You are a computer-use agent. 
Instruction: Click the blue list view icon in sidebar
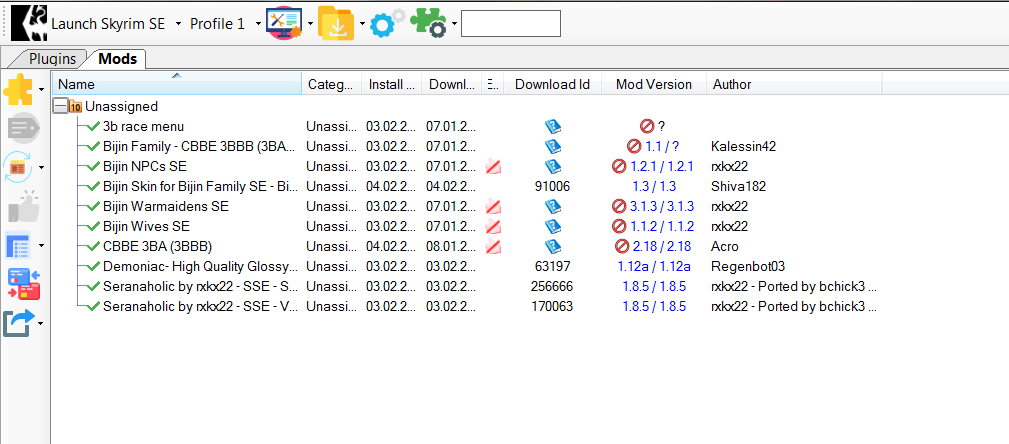(x=19, y=245)
